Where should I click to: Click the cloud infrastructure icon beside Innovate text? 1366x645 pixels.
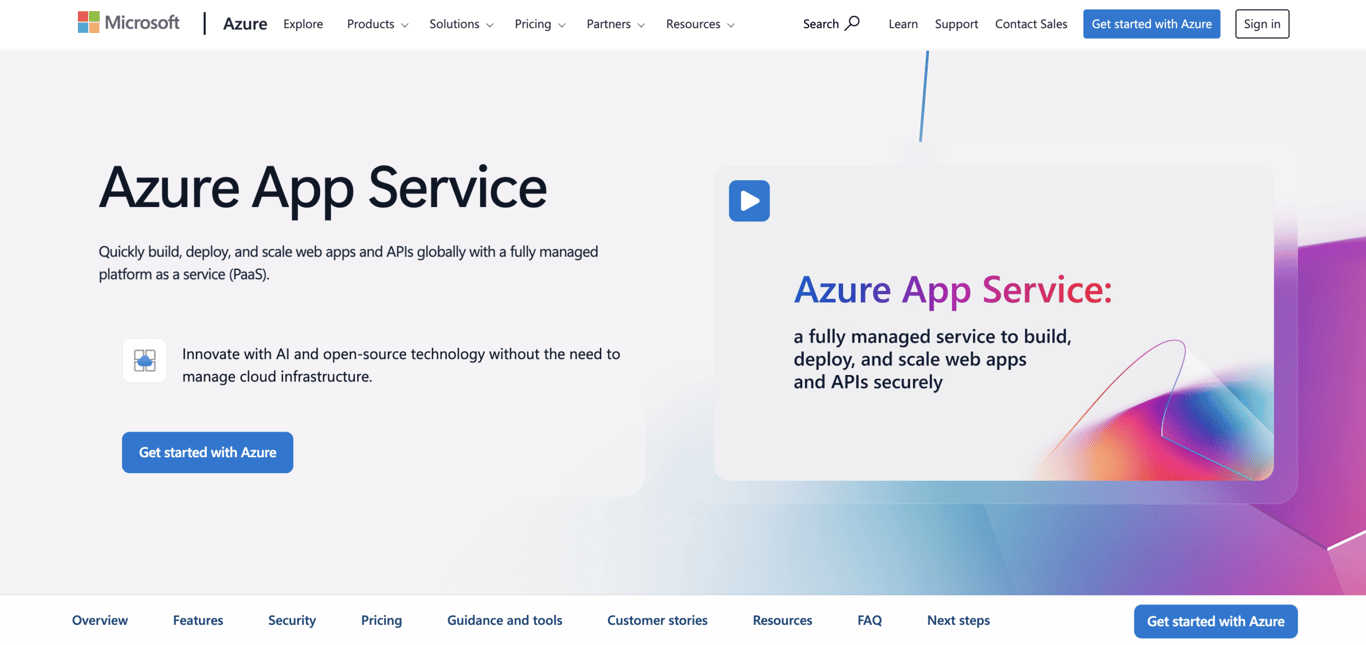tap(145, 360)
